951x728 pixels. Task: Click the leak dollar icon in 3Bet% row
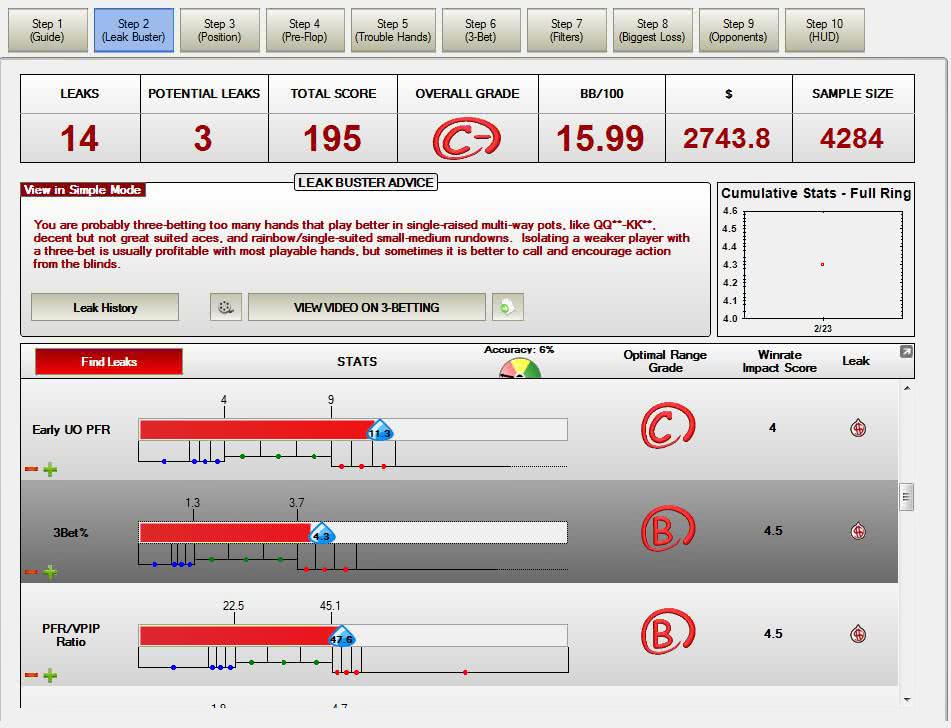857,531
